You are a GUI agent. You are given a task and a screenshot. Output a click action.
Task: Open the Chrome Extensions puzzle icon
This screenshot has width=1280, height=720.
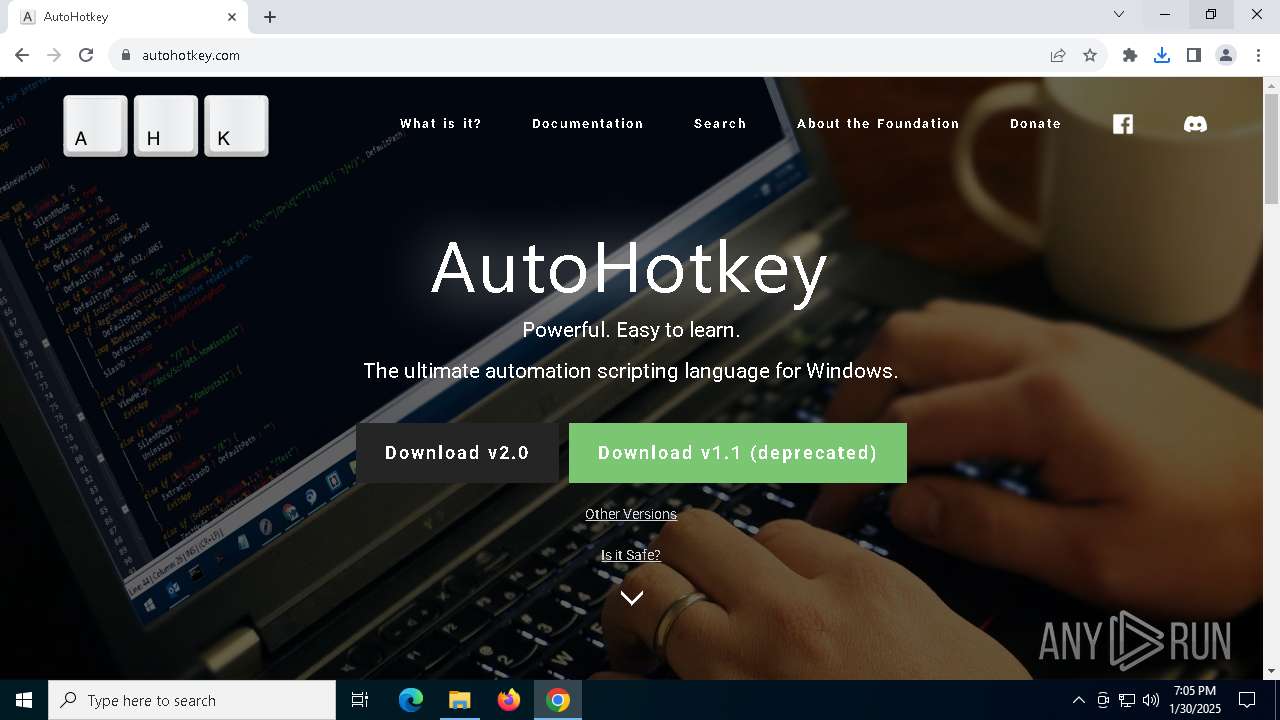coord(1130,55)
